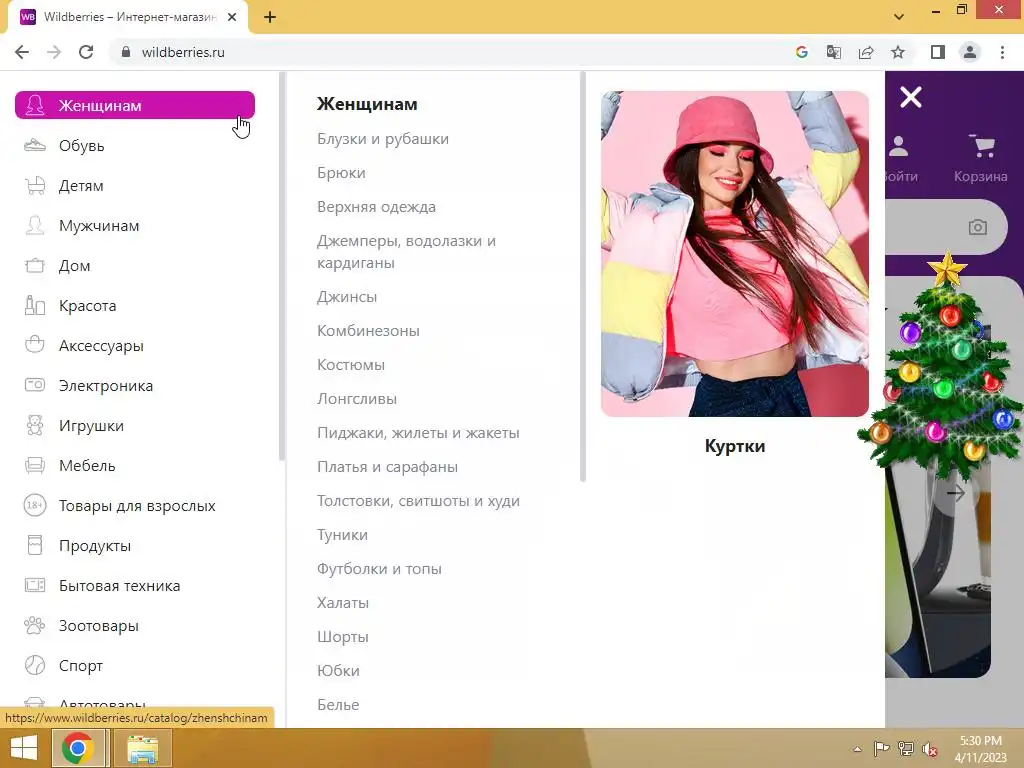The height and width of the screenshot is (768, 1024).
Task: Click the 18+ icon for Товары для взрослых
Action: [35, 505]
